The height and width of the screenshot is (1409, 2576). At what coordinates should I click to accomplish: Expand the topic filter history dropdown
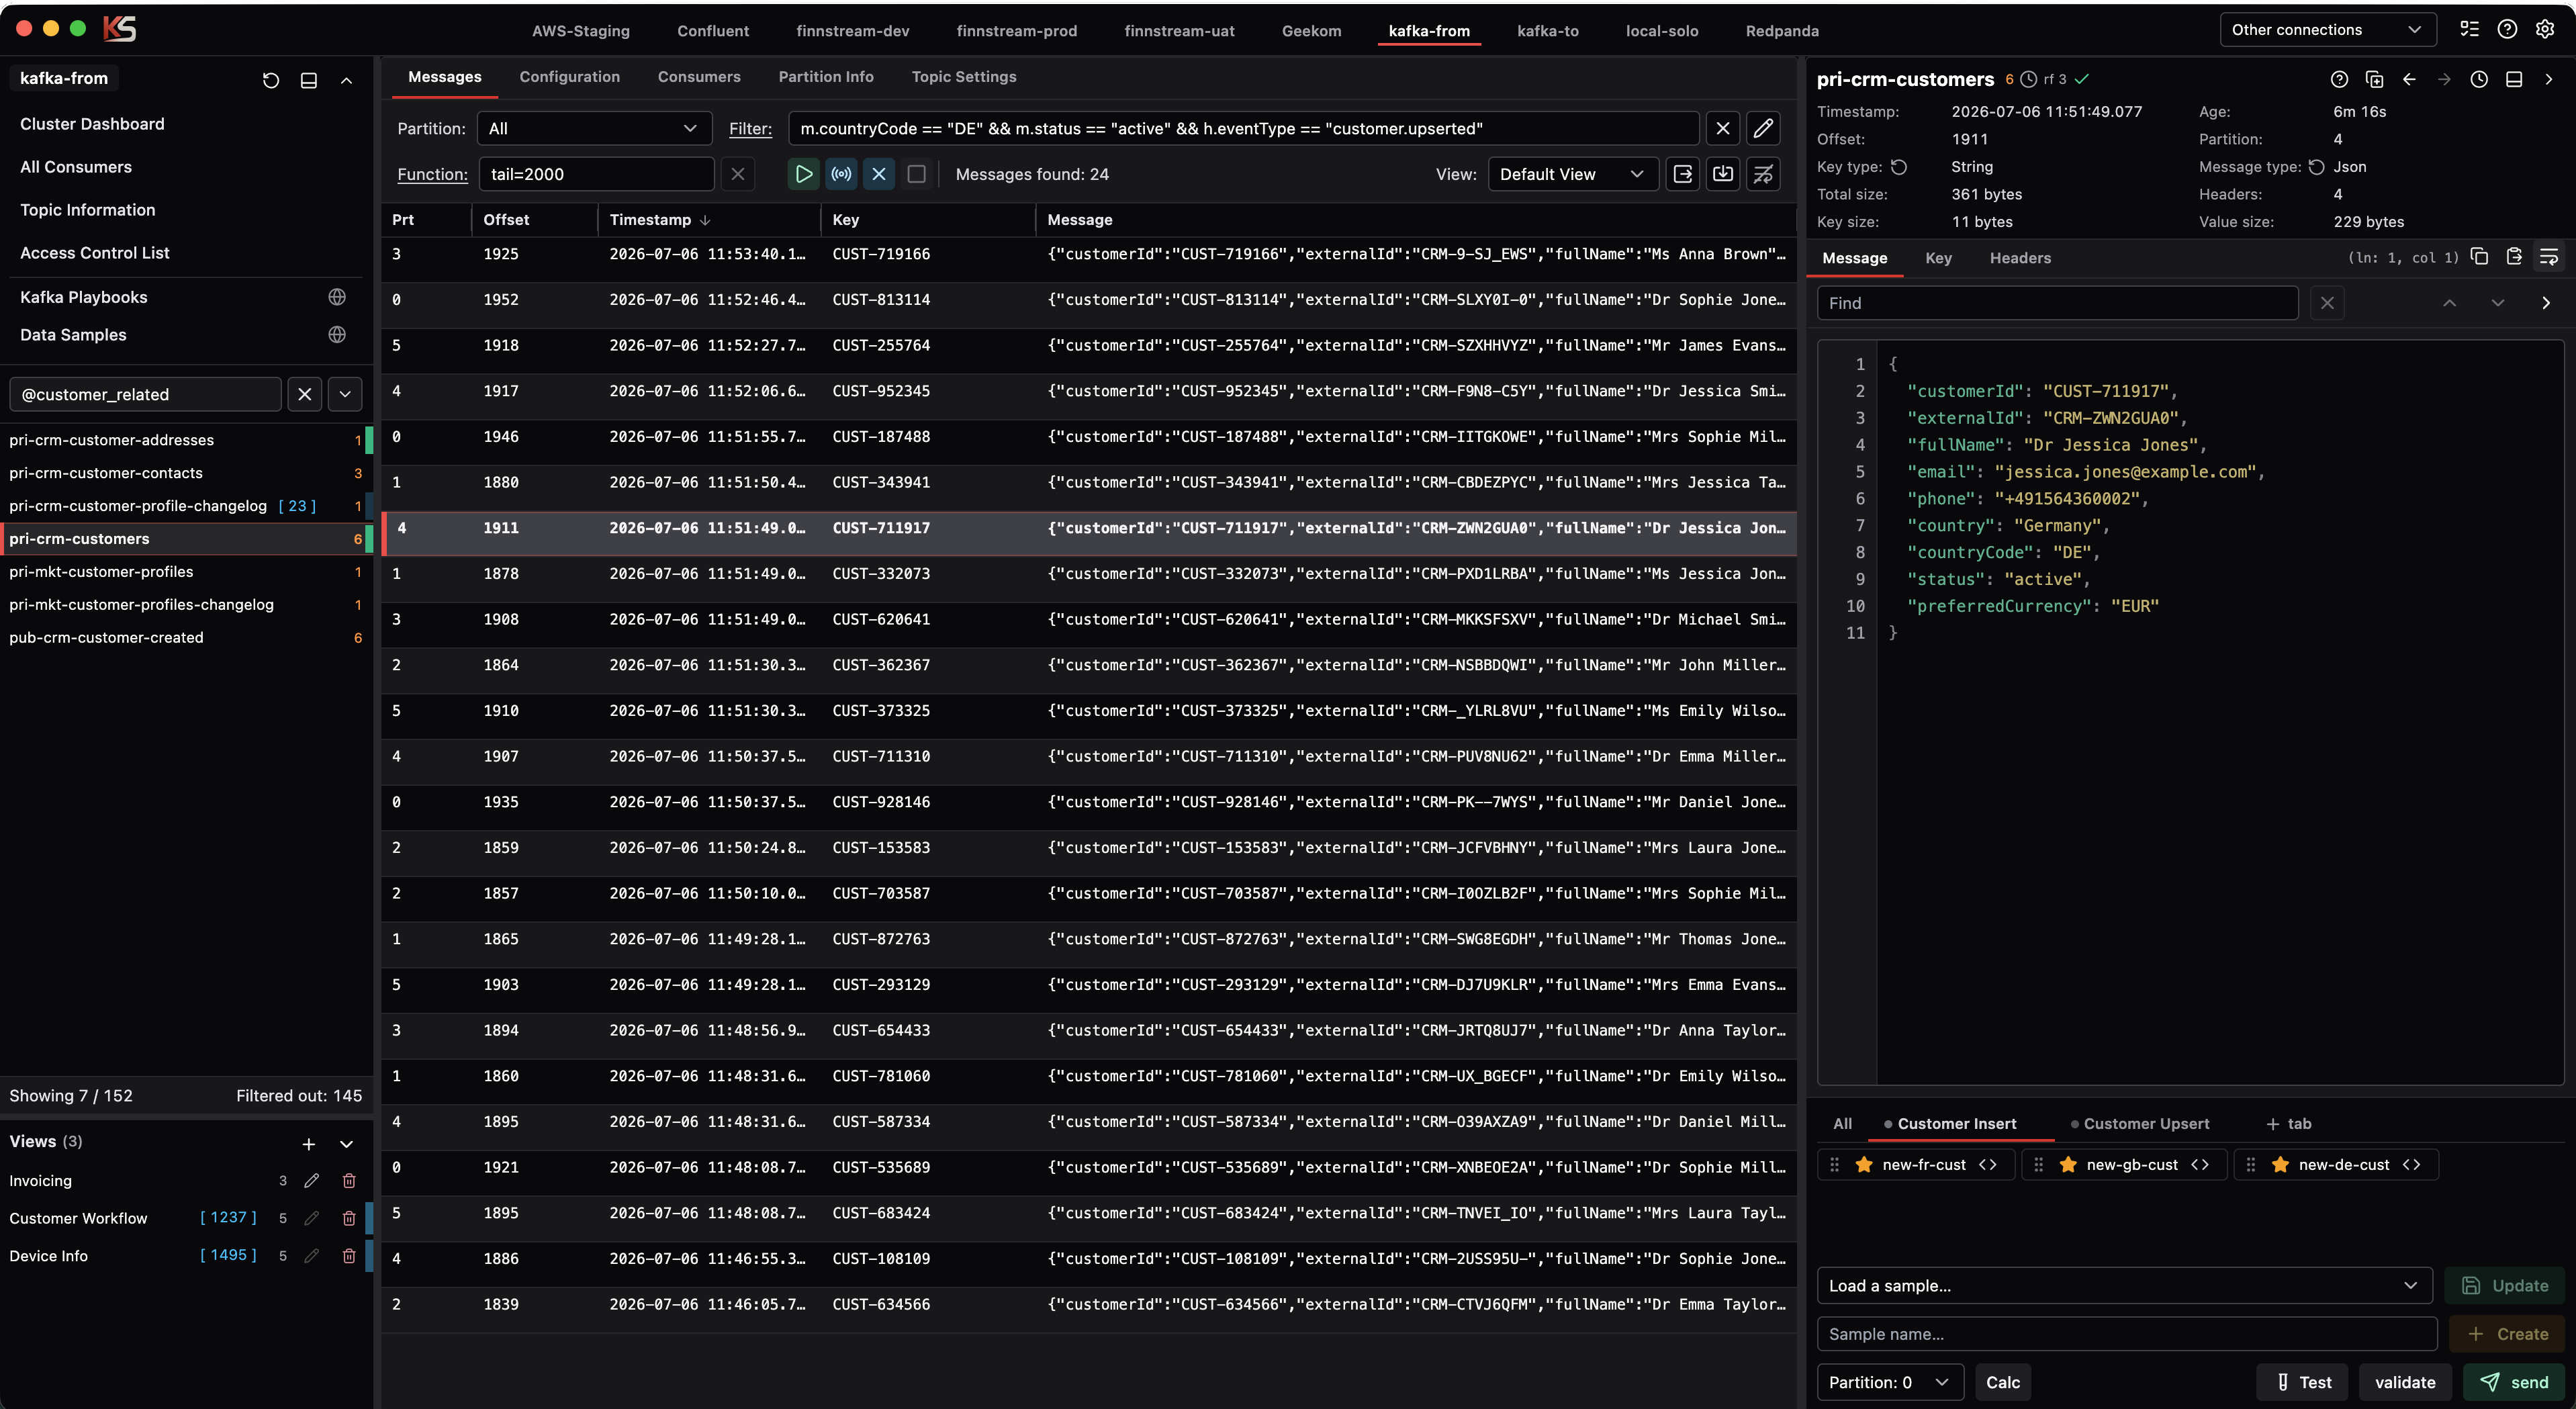345,394
